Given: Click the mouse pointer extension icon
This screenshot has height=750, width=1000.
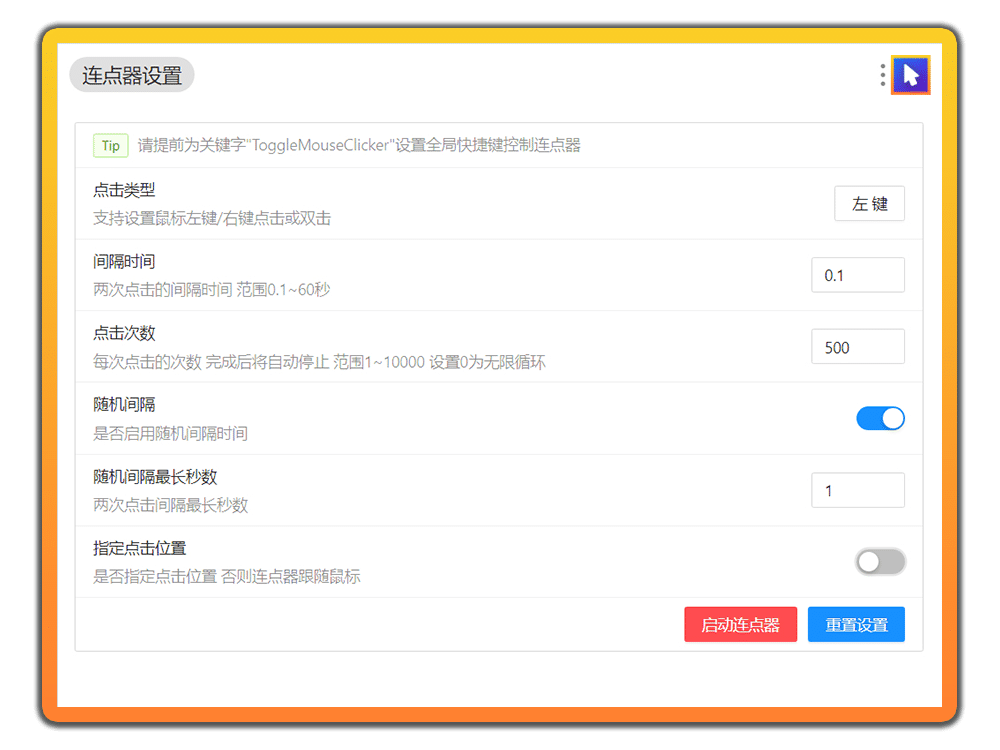Looking at the screenshot, I should click(x=911, y=75).
